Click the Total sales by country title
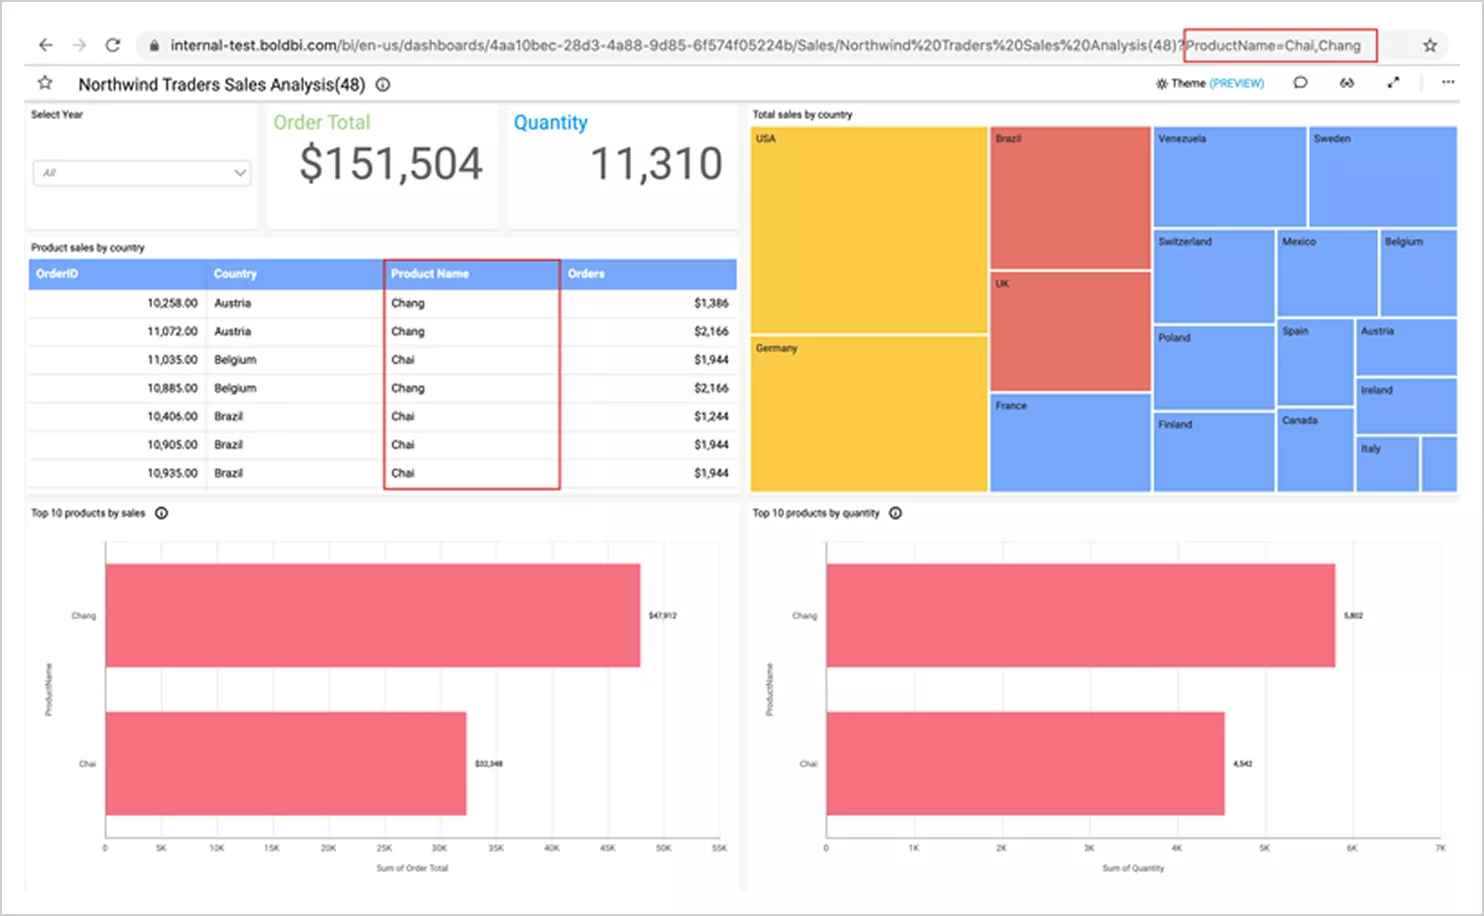Screen dimensions: 1484x916 coord(802,115)
